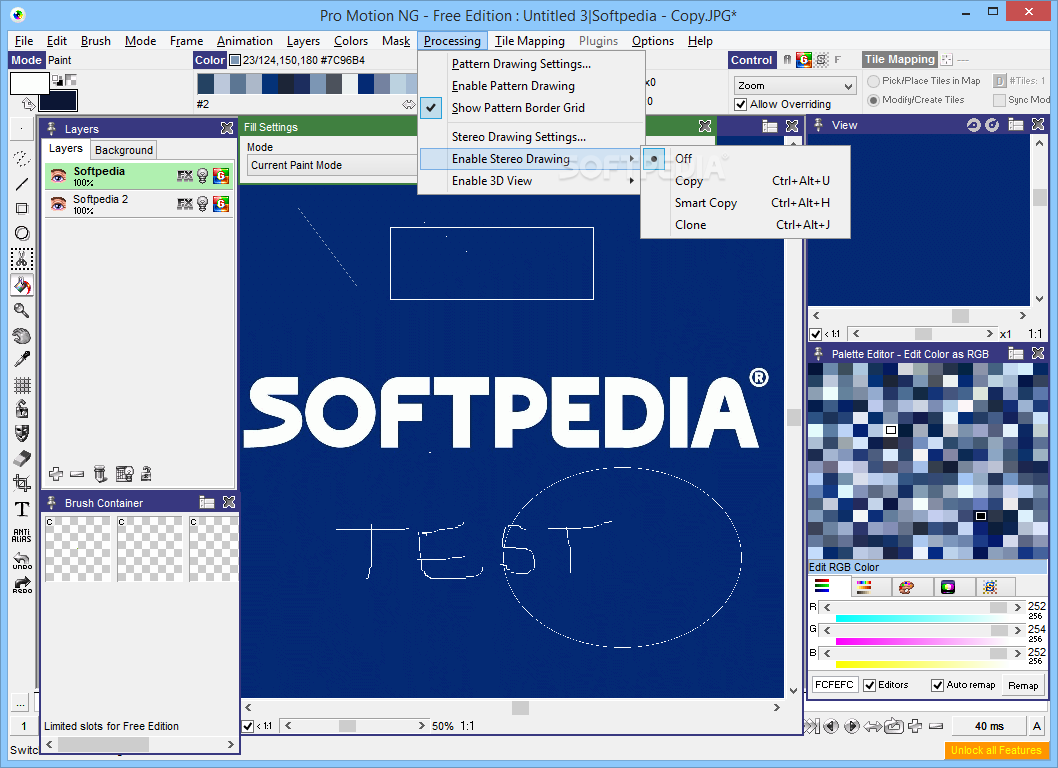This screenshot has width=1058, height=768.
Task: Open the Tile Mapping menu
Action: 530,41
